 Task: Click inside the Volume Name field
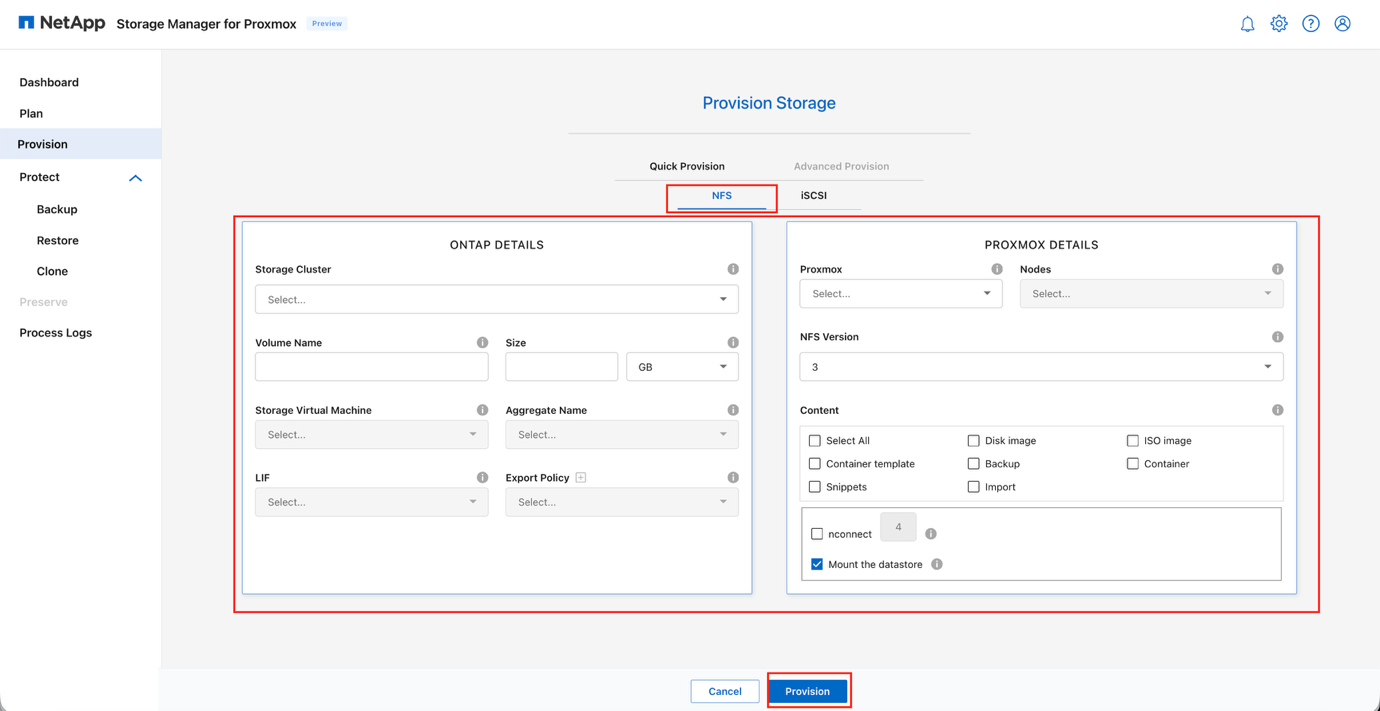click(x=371, y=367)
